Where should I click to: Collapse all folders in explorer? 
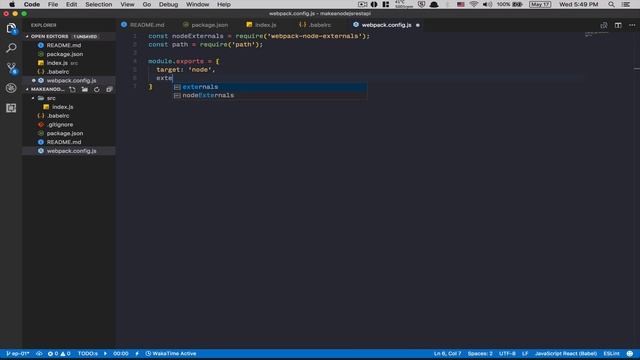pyautogui.click(x=109, y=89)
